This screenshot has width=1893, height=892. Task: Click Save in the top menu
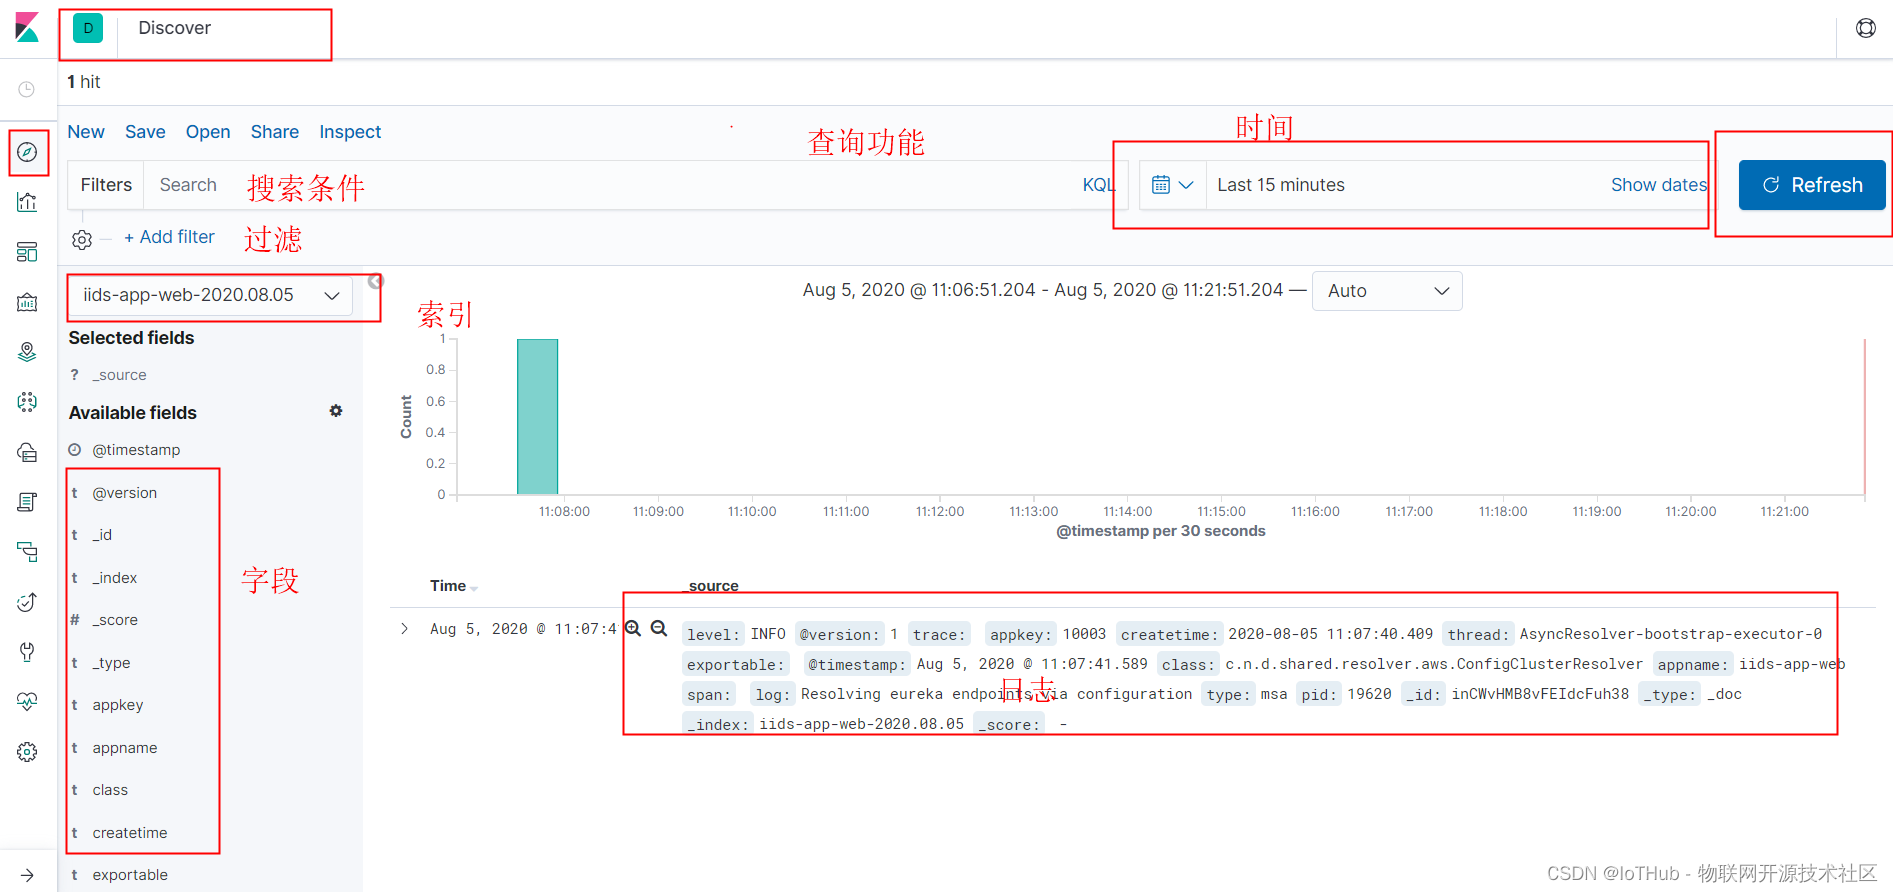(x=145, y=132)
